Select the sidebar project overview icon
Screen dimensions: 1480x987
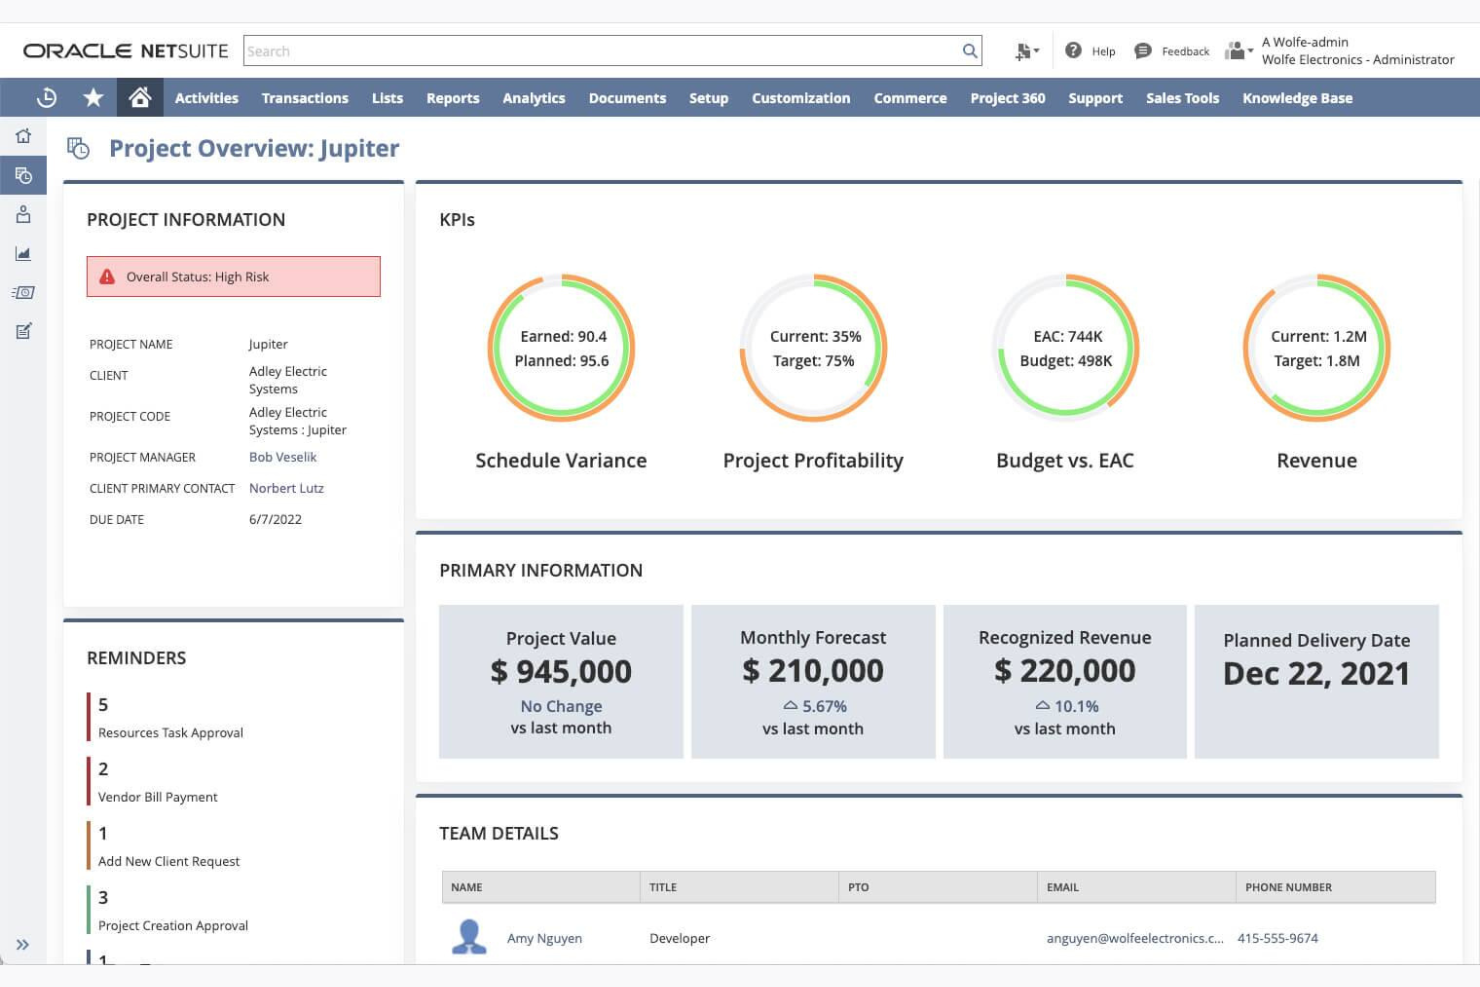pos(23,175)
